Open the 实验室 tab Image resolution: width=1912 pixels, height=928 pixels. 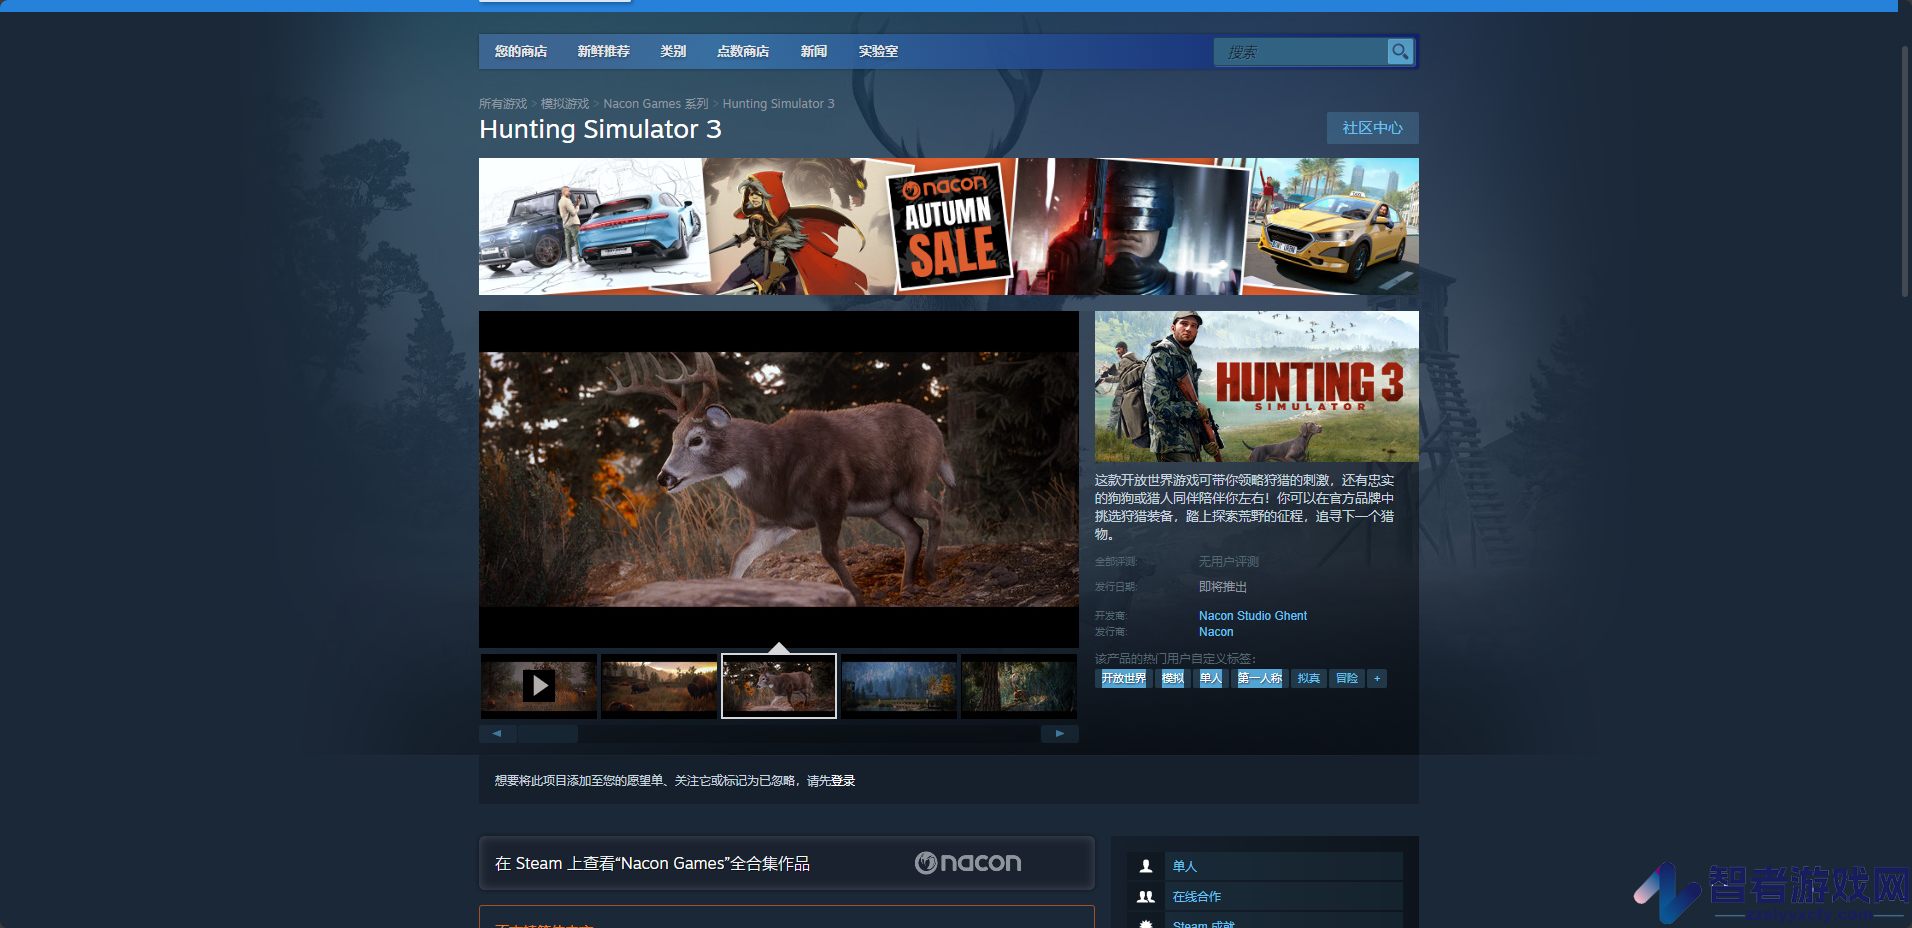point(879,52)
